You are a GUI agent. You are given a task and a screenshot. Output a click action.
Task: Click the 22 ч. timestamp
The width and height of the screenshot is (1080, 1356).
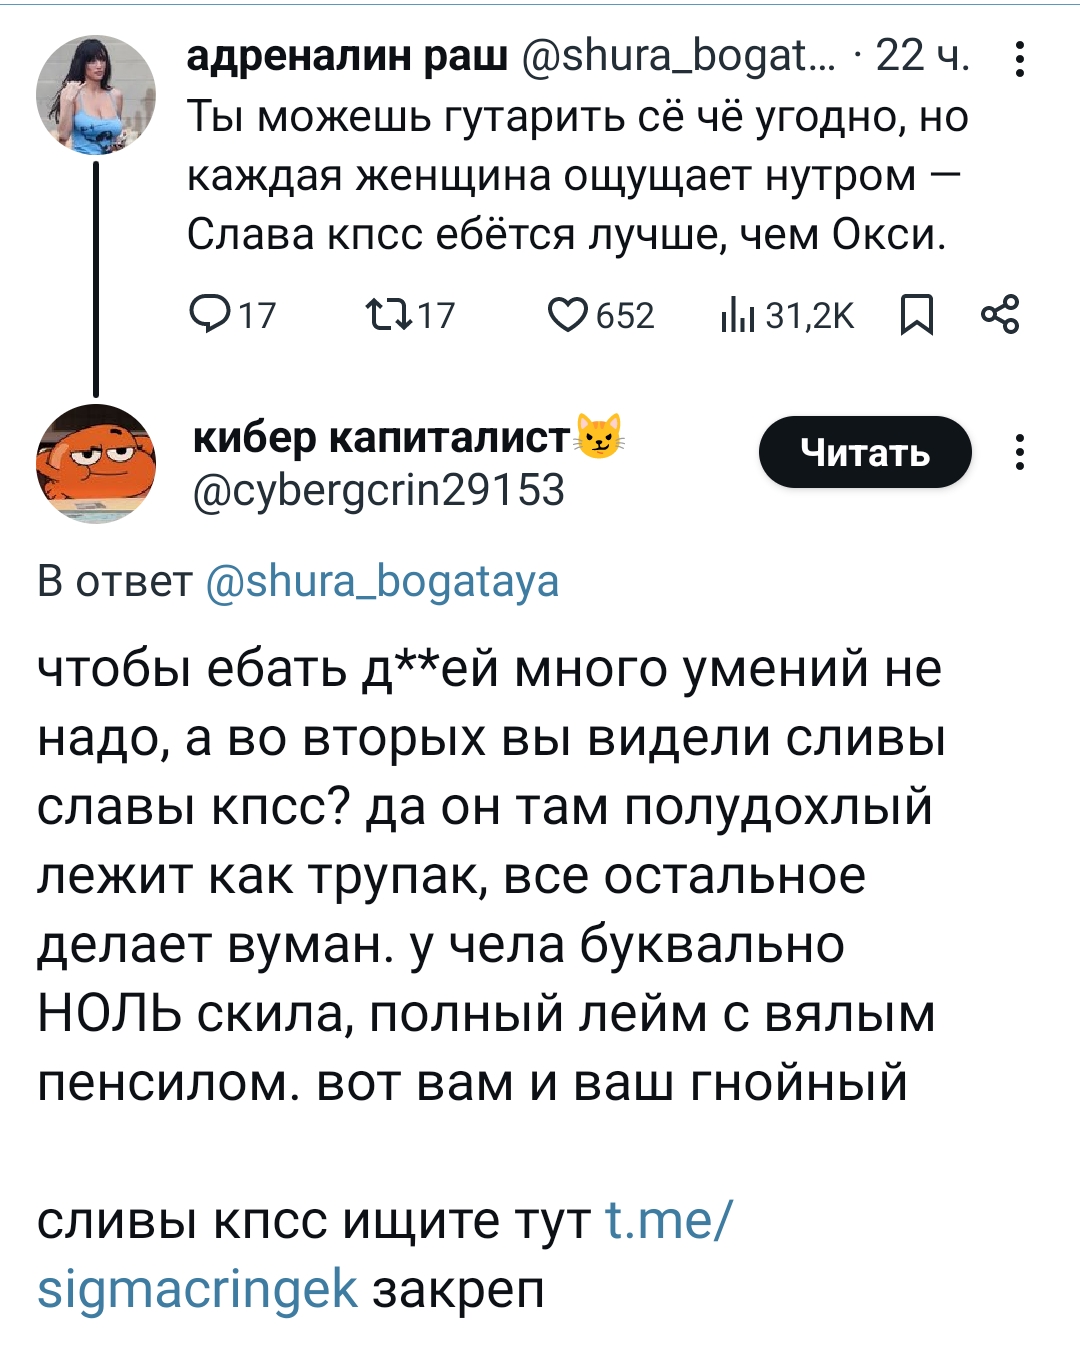(922, 57)
